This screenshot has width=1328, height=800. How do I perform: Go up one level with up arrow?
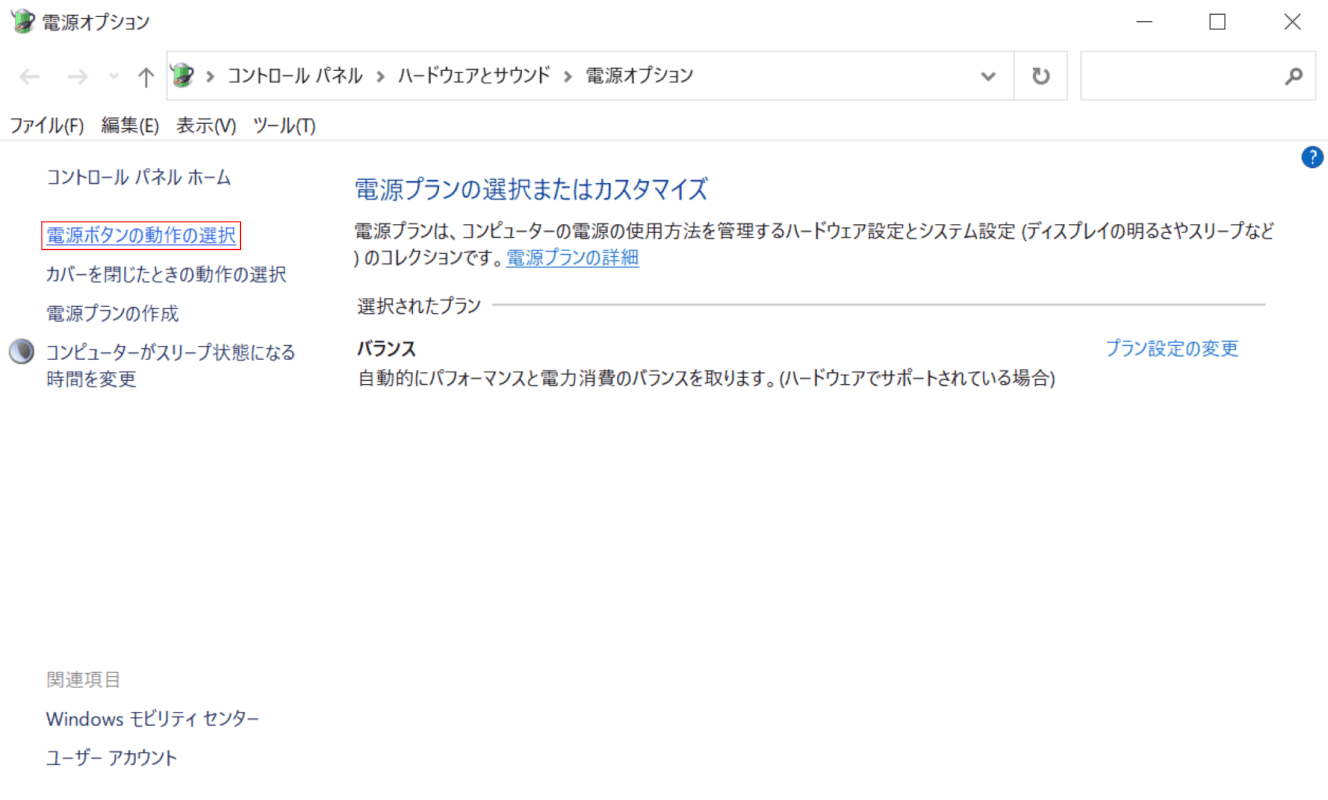coord(146,76)
